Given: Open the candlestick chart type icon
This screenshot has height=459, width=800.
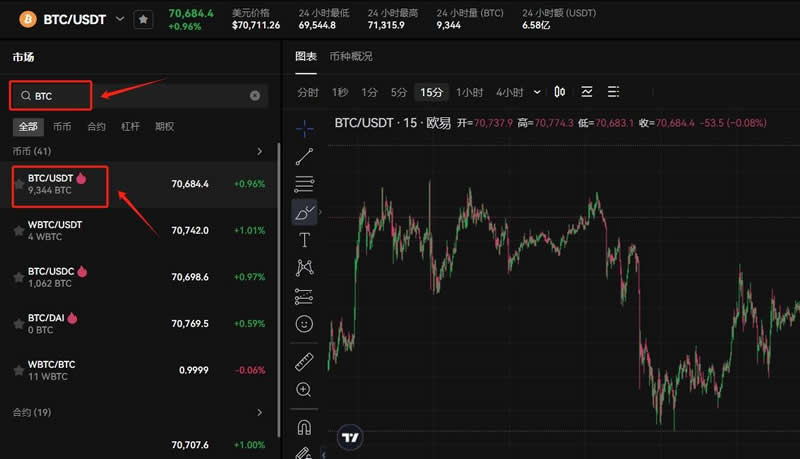Looking at the screenshot, I should [x=560, y=92].
